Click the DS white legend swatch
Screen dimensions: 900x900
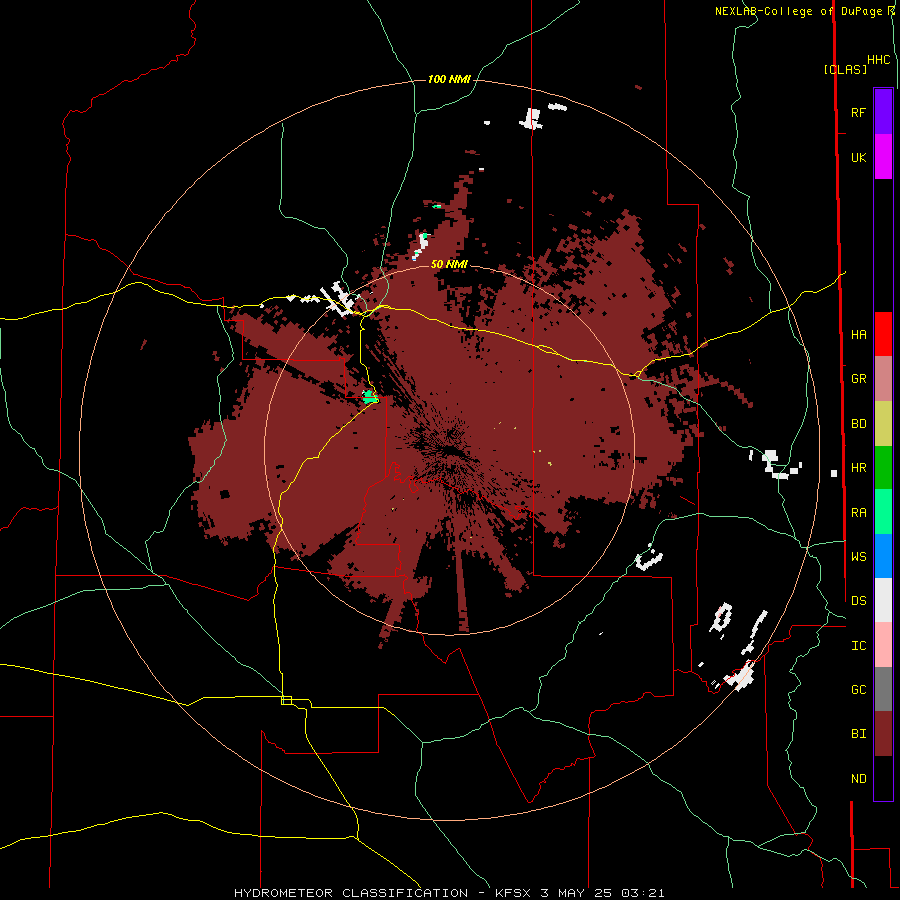[883, 600]
